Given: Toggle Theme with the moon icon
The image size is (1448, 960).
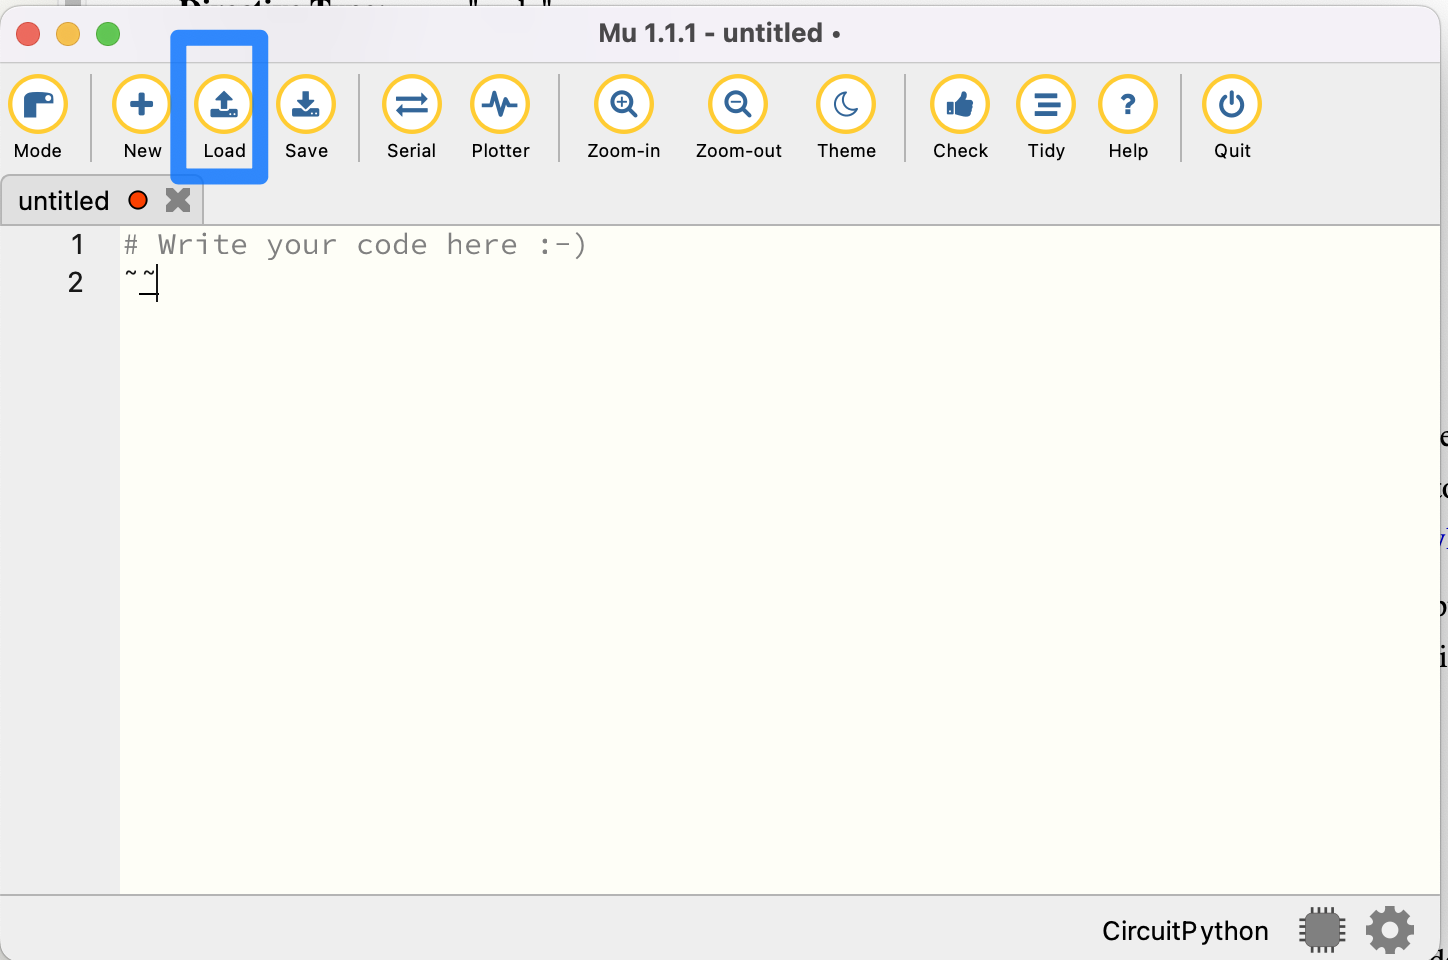Looking at the screenshot, I should [846, 106].
